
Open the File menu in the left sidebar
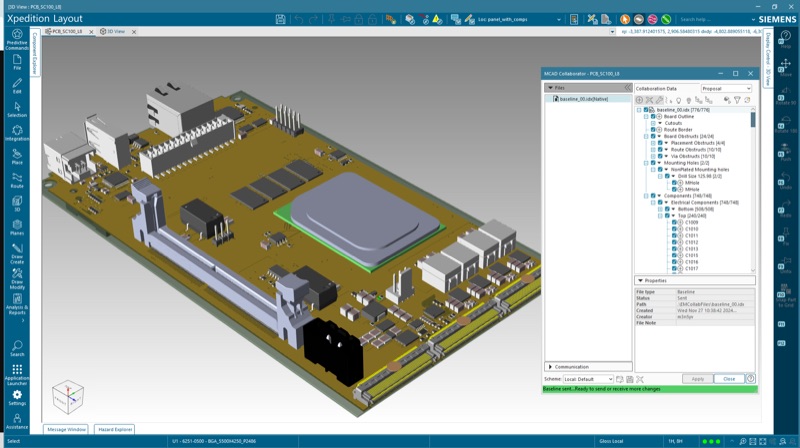[17, 62]
